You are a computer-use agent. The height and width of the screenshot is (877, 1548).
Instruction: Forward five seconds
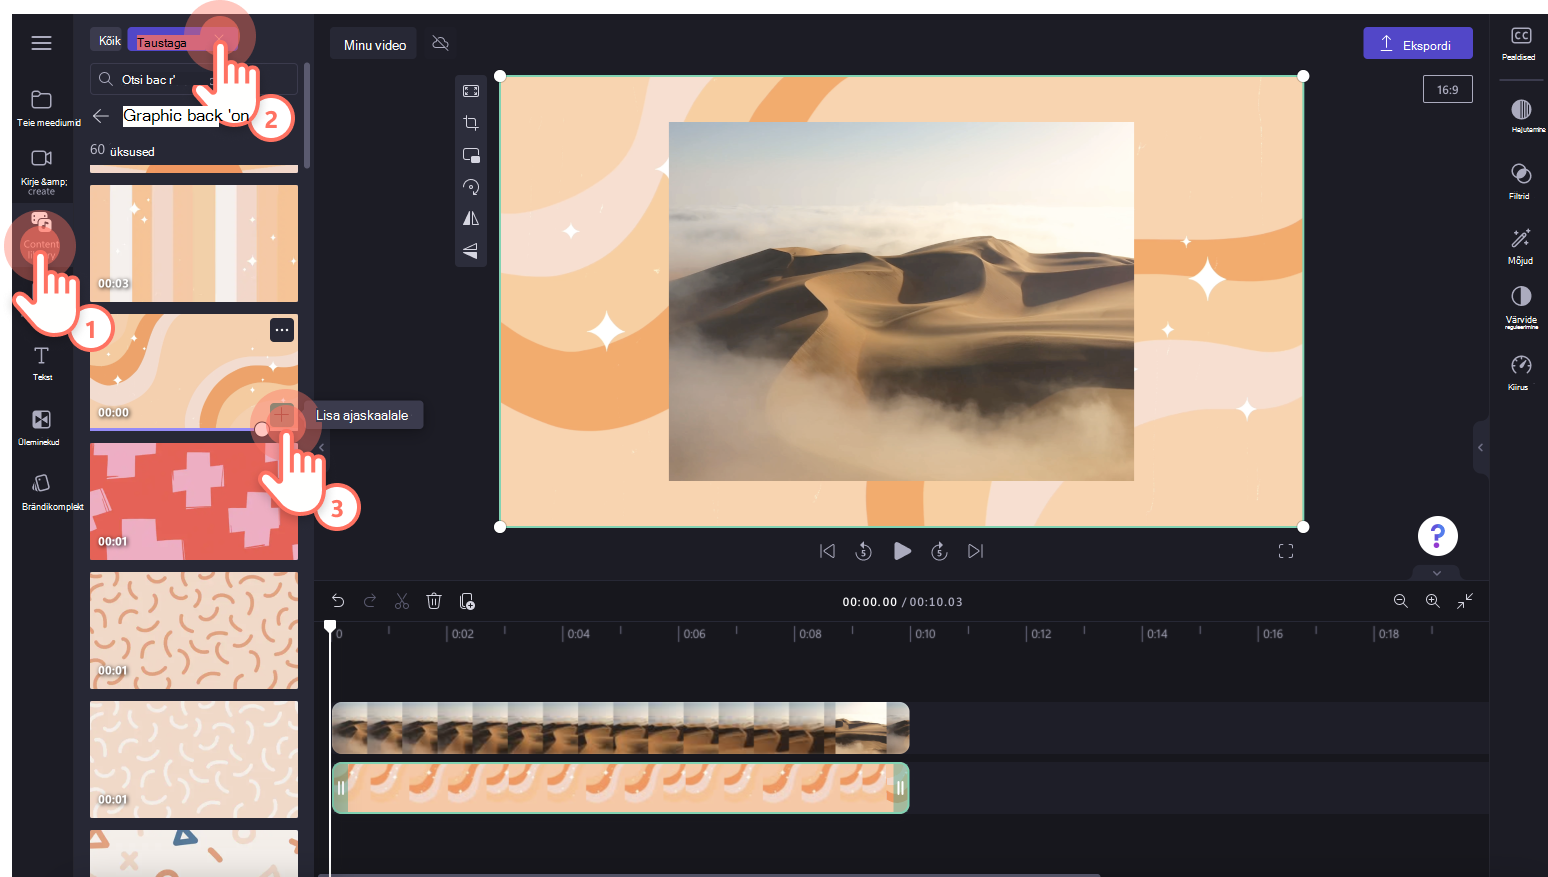pos(939,551)
